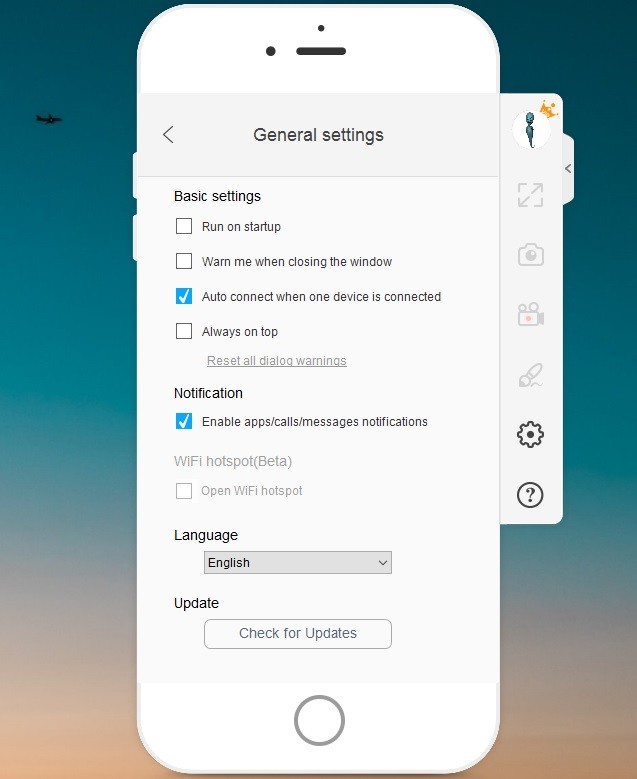Viewport: 637px width, 779px height.
Task: Click Check for Updates button
Action: point(298,633)
